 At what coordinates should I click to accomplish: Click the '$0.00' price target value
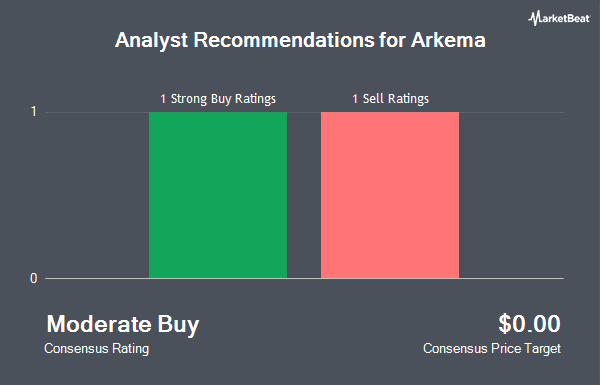[530, 324]
